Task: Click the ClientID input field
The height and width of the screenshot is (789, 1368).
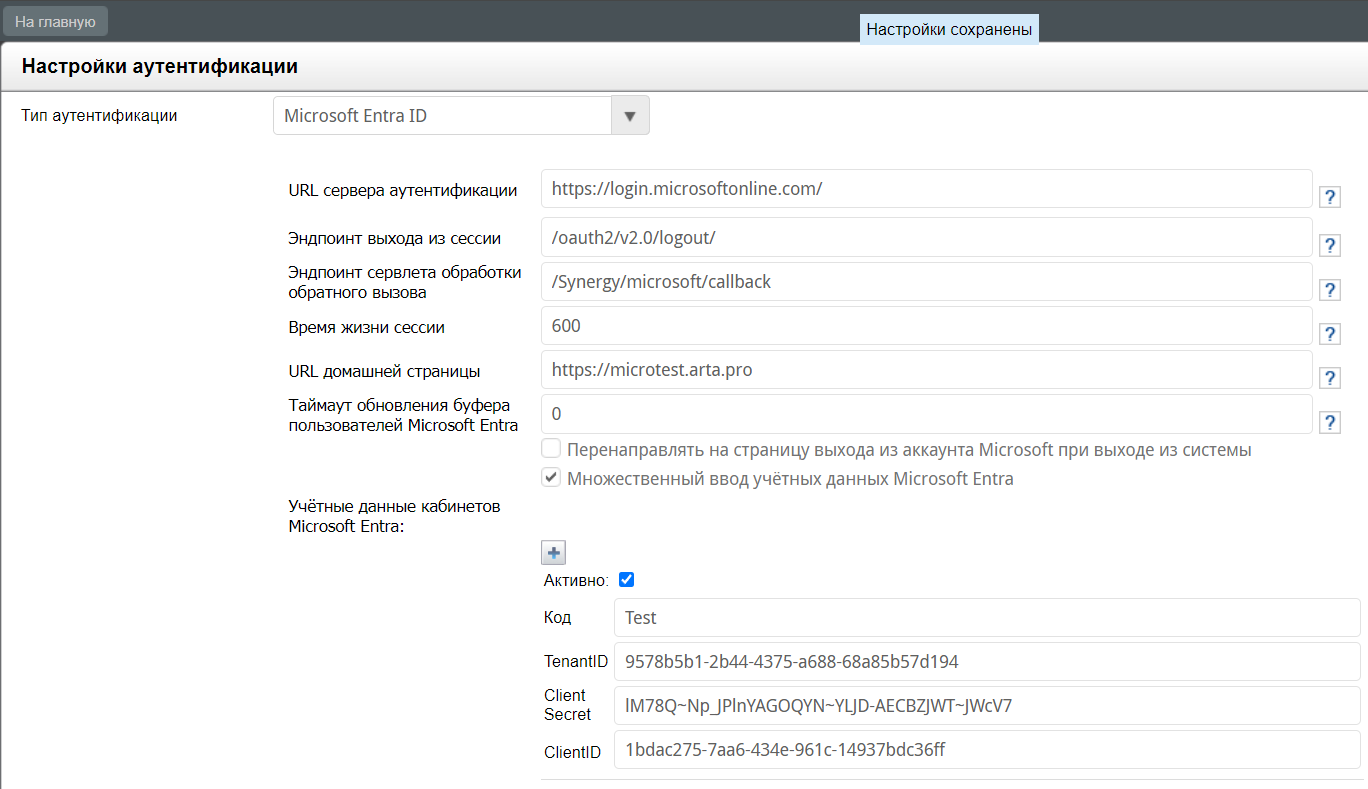Action: pyautogui.click(x=987, y=750)
